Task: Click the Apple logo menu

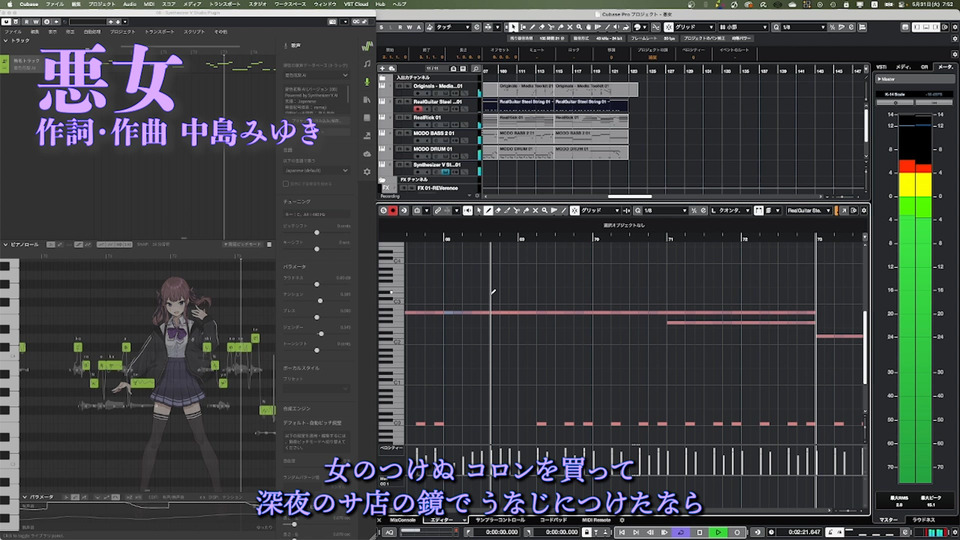Action: point(9,4)
